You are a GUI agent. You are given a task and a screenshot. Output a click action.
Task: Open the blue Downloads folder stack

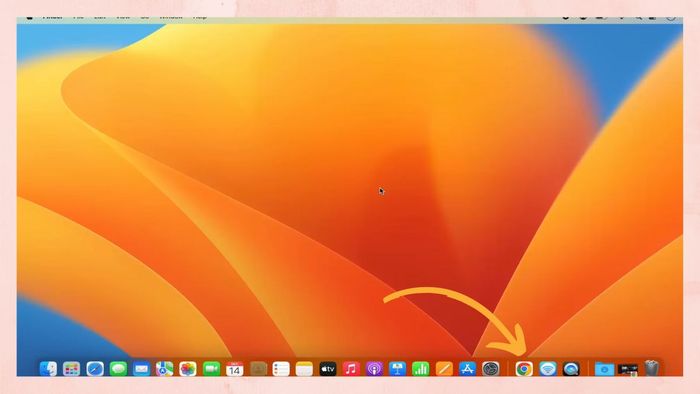pos(604,369)
